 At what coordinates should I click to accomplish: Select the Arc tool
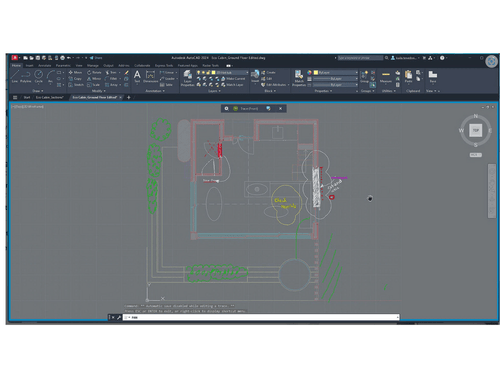(50, 76)
